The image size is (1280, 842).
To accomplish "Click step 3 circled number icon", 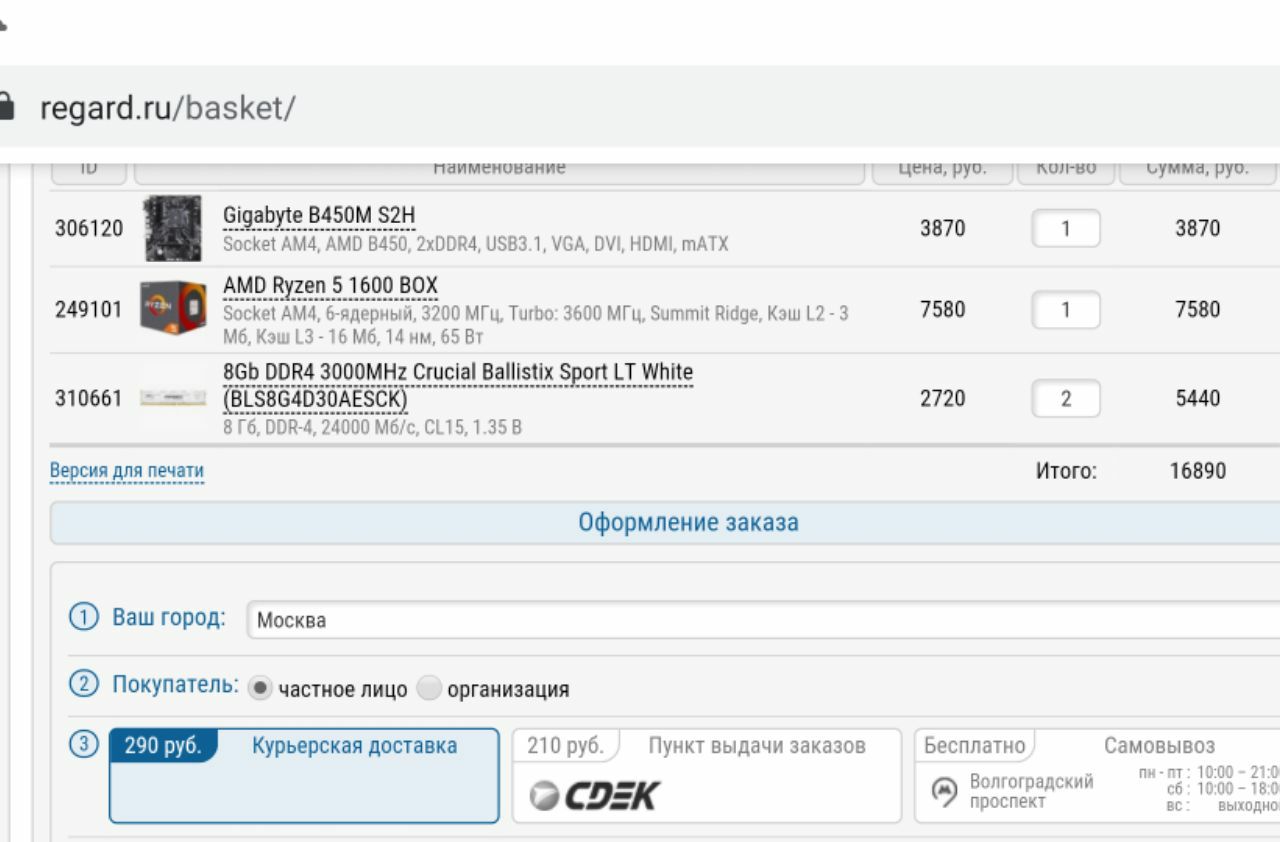I will tap(84, 744).
